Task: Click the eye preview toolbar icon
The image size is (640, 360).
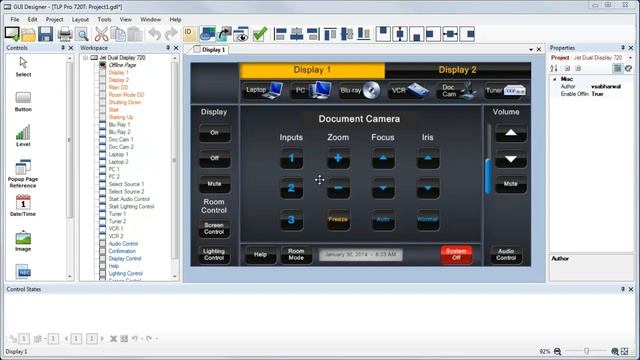Action: tap(241, 34)
